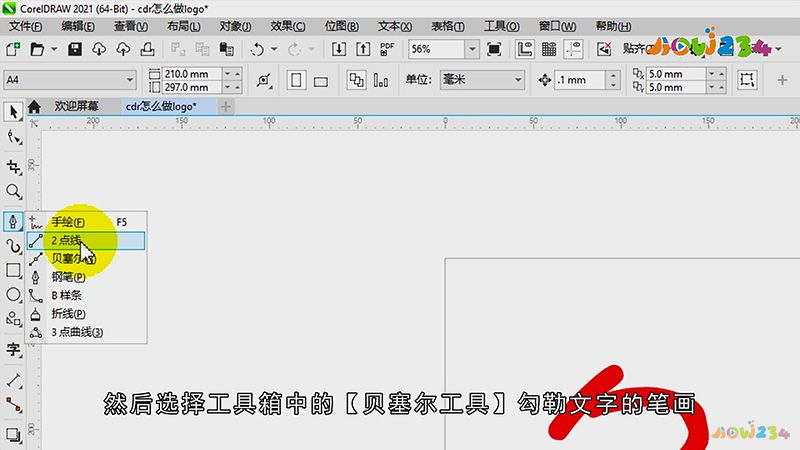
Task: Click the Print icon
Action: click(147, 49)
